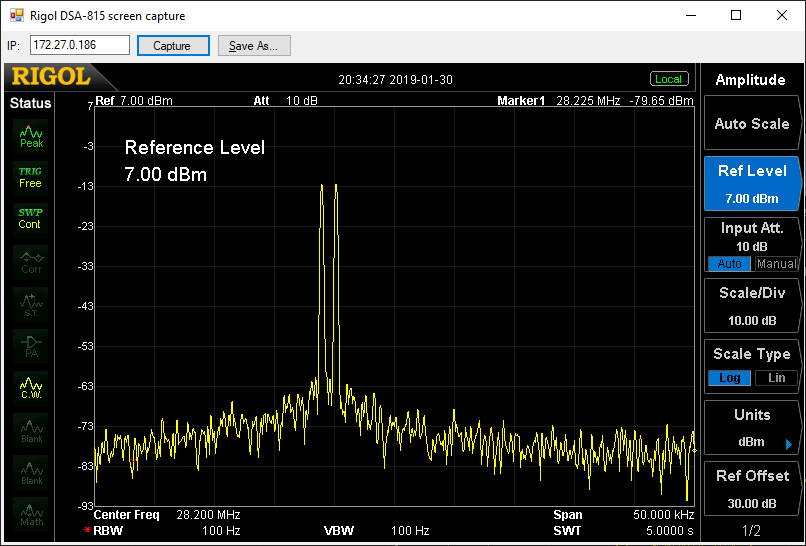Minimize the screen capture window
Viewport: 806px width, 546px height.
coord(691,15)
